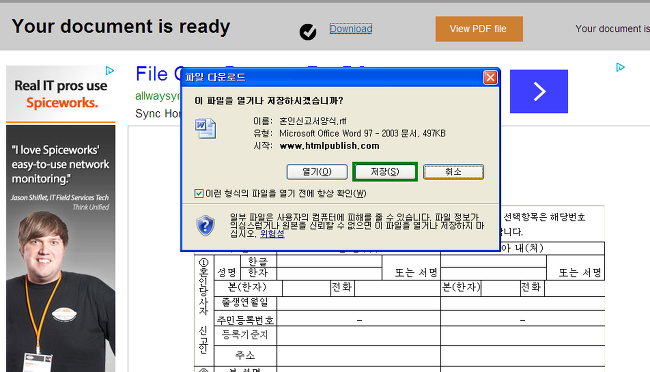Click the View PDF file button
650x372 pixels.
[479, 29]
